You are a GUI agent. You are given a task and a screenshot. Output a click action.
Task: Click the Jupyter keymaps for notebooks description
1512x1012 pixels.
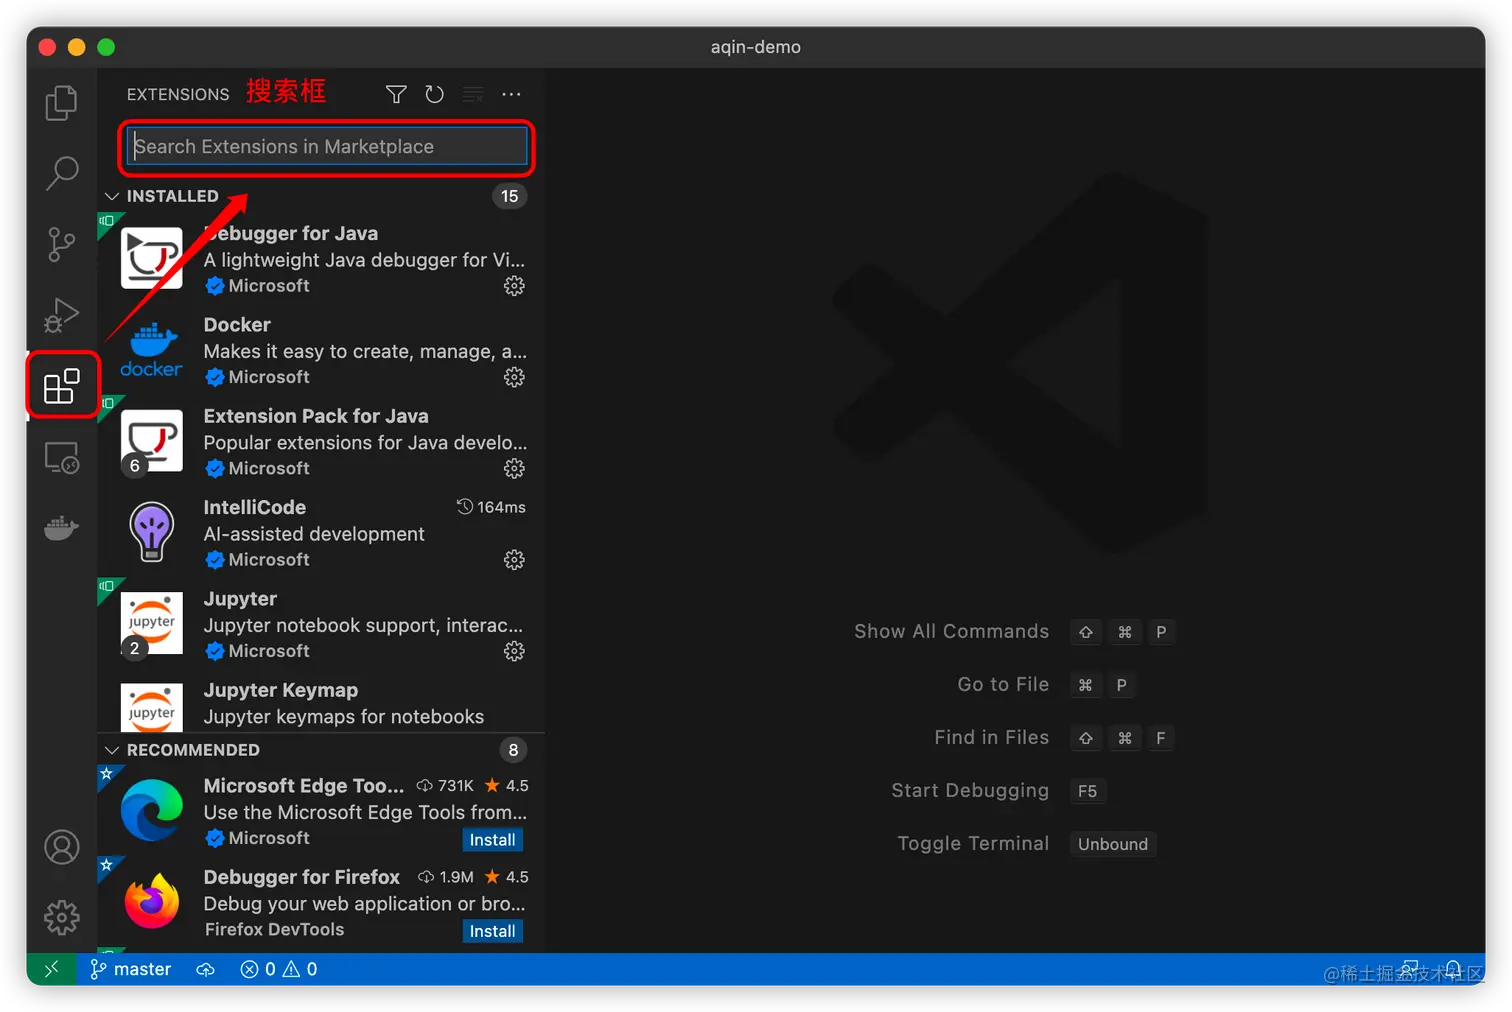344,717
